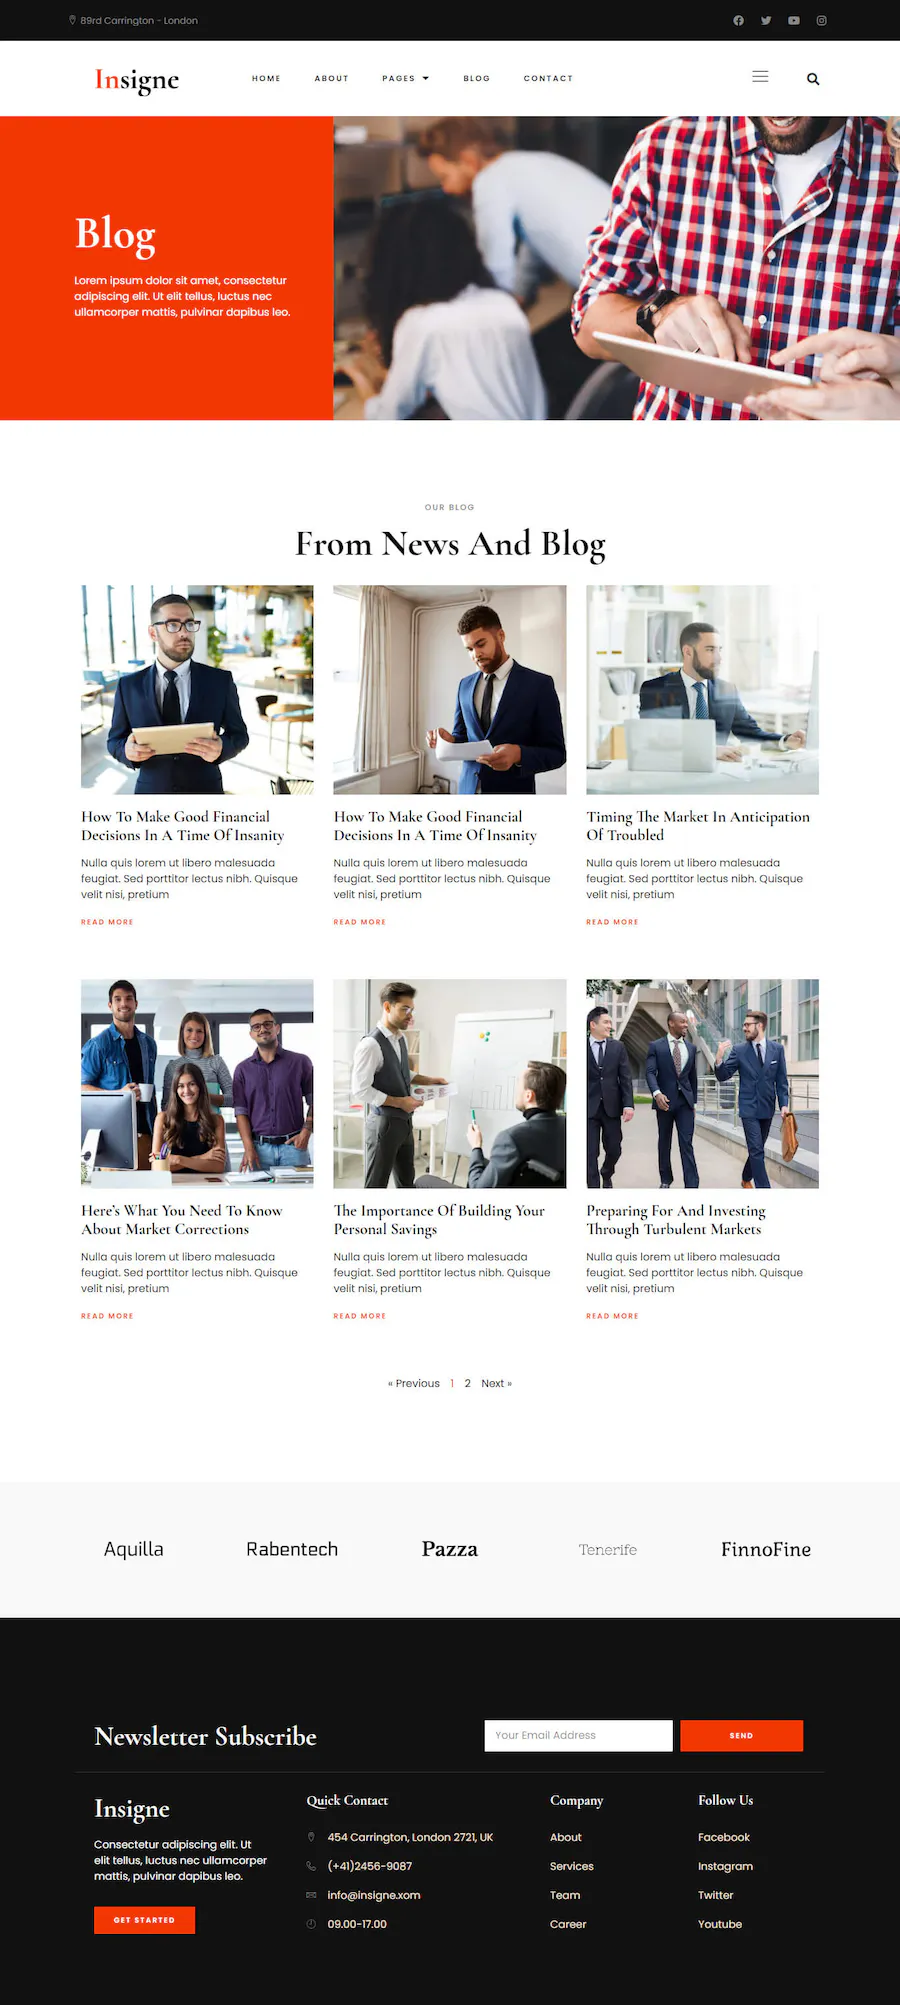Screen dimensions: 900x2005
Task: Read more on Timing The Market post
Action: (612, 922)
